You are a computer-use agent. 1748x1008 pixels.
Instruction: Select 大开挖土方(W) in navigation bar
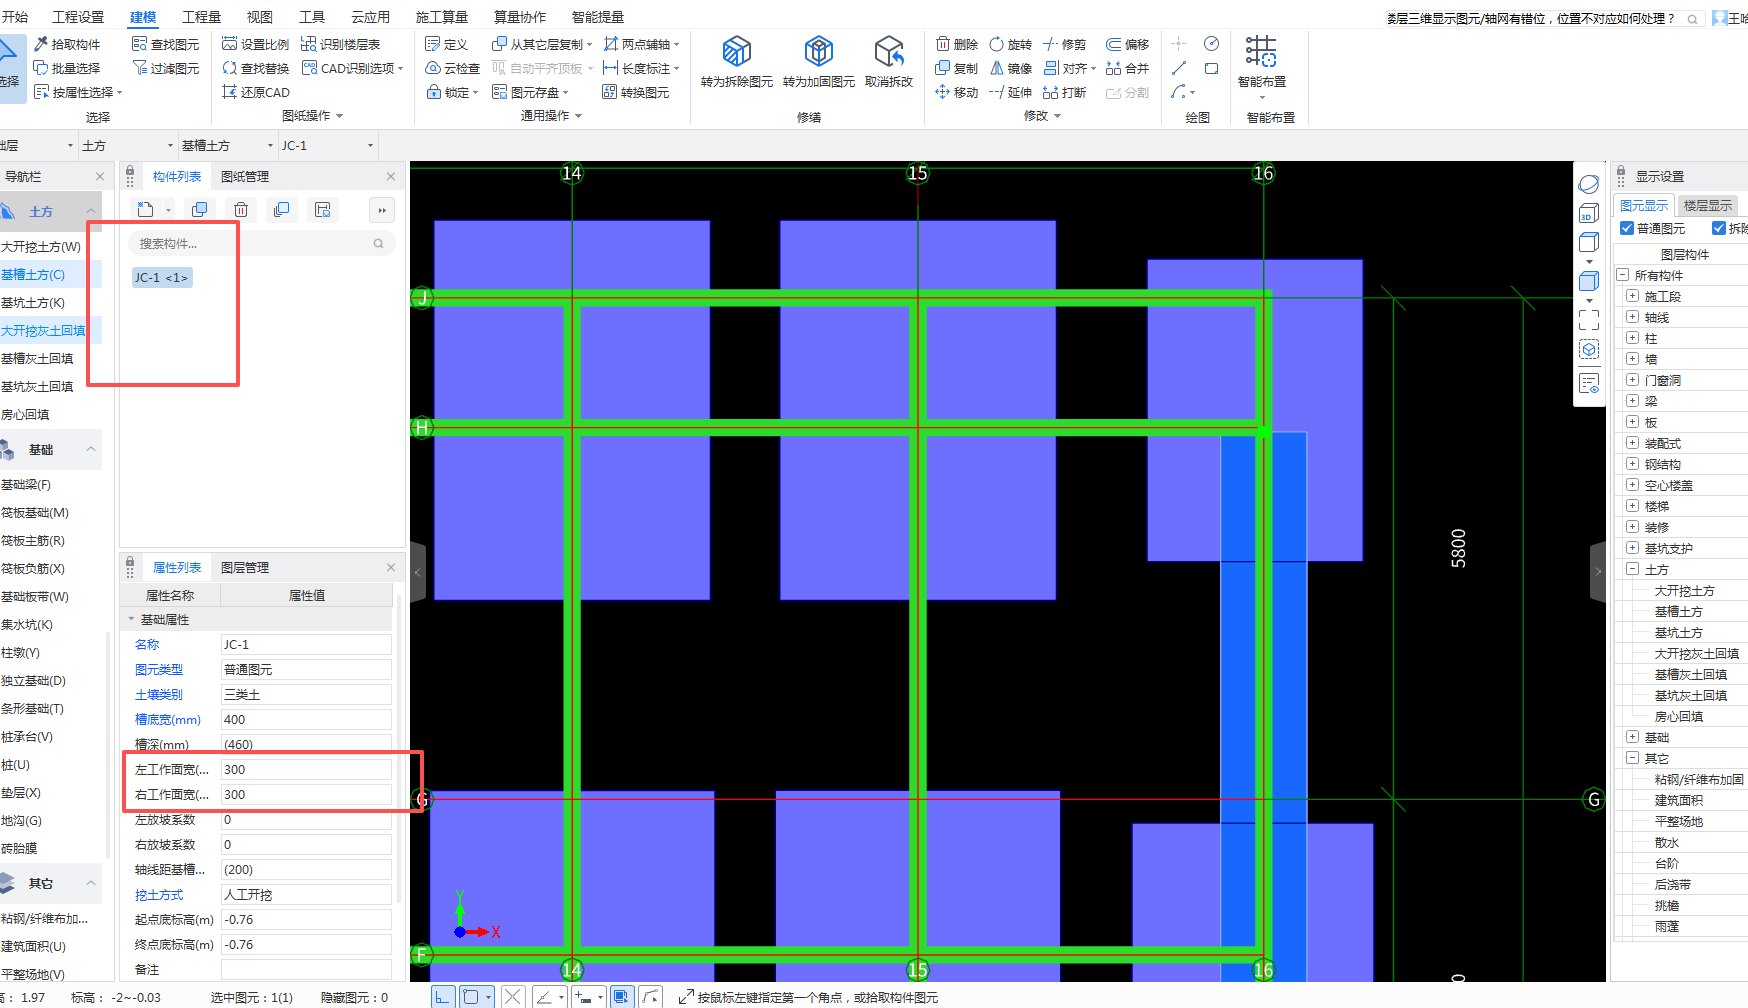point(41,246)
